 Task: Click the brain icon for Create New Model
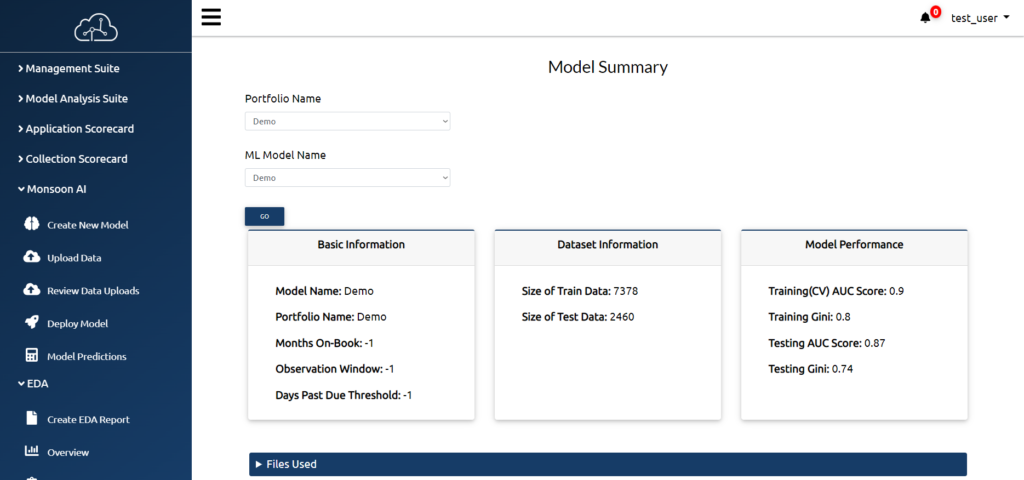(x=31, y=224)
